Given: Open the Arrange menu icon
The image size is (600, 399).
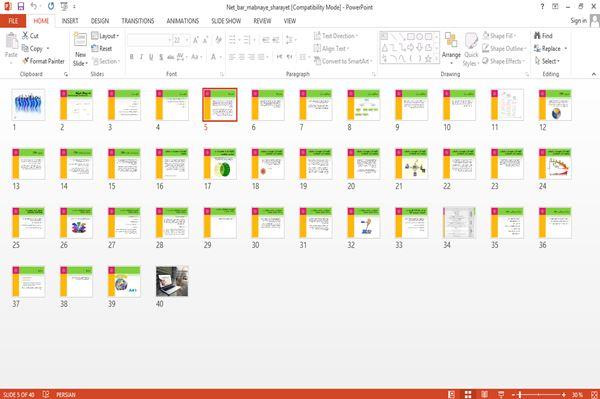Looking at the screenshot, I should pos(451,40).
